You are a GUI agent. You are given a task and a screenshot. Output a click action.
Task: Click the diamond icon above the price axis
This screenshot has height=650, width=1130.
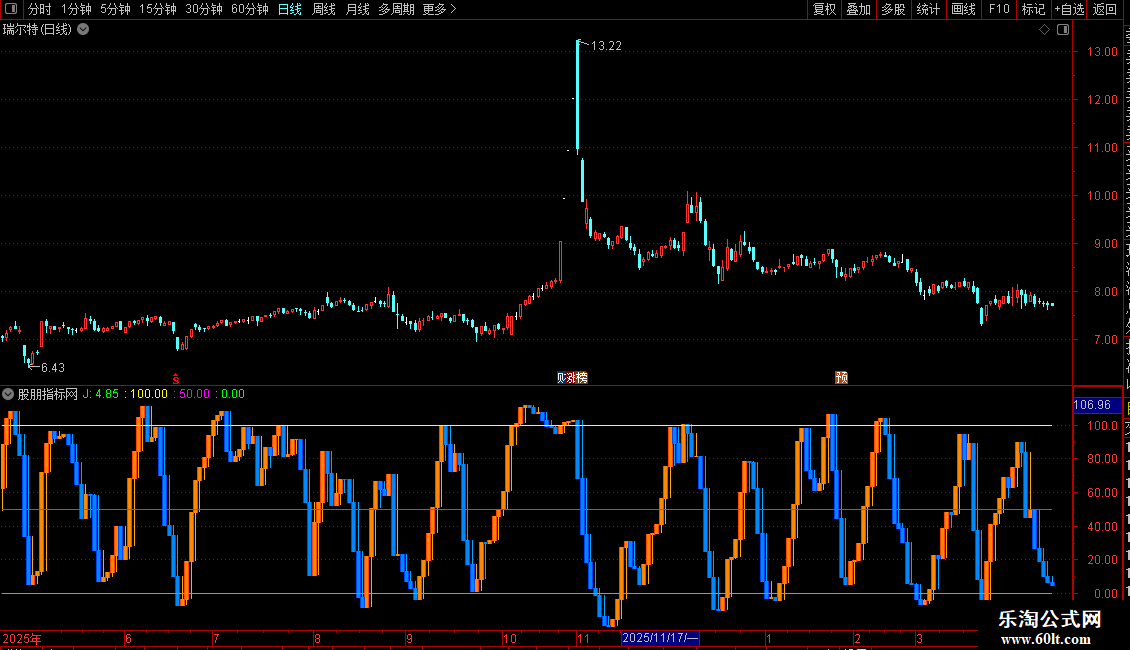[x=1044, y=30]
